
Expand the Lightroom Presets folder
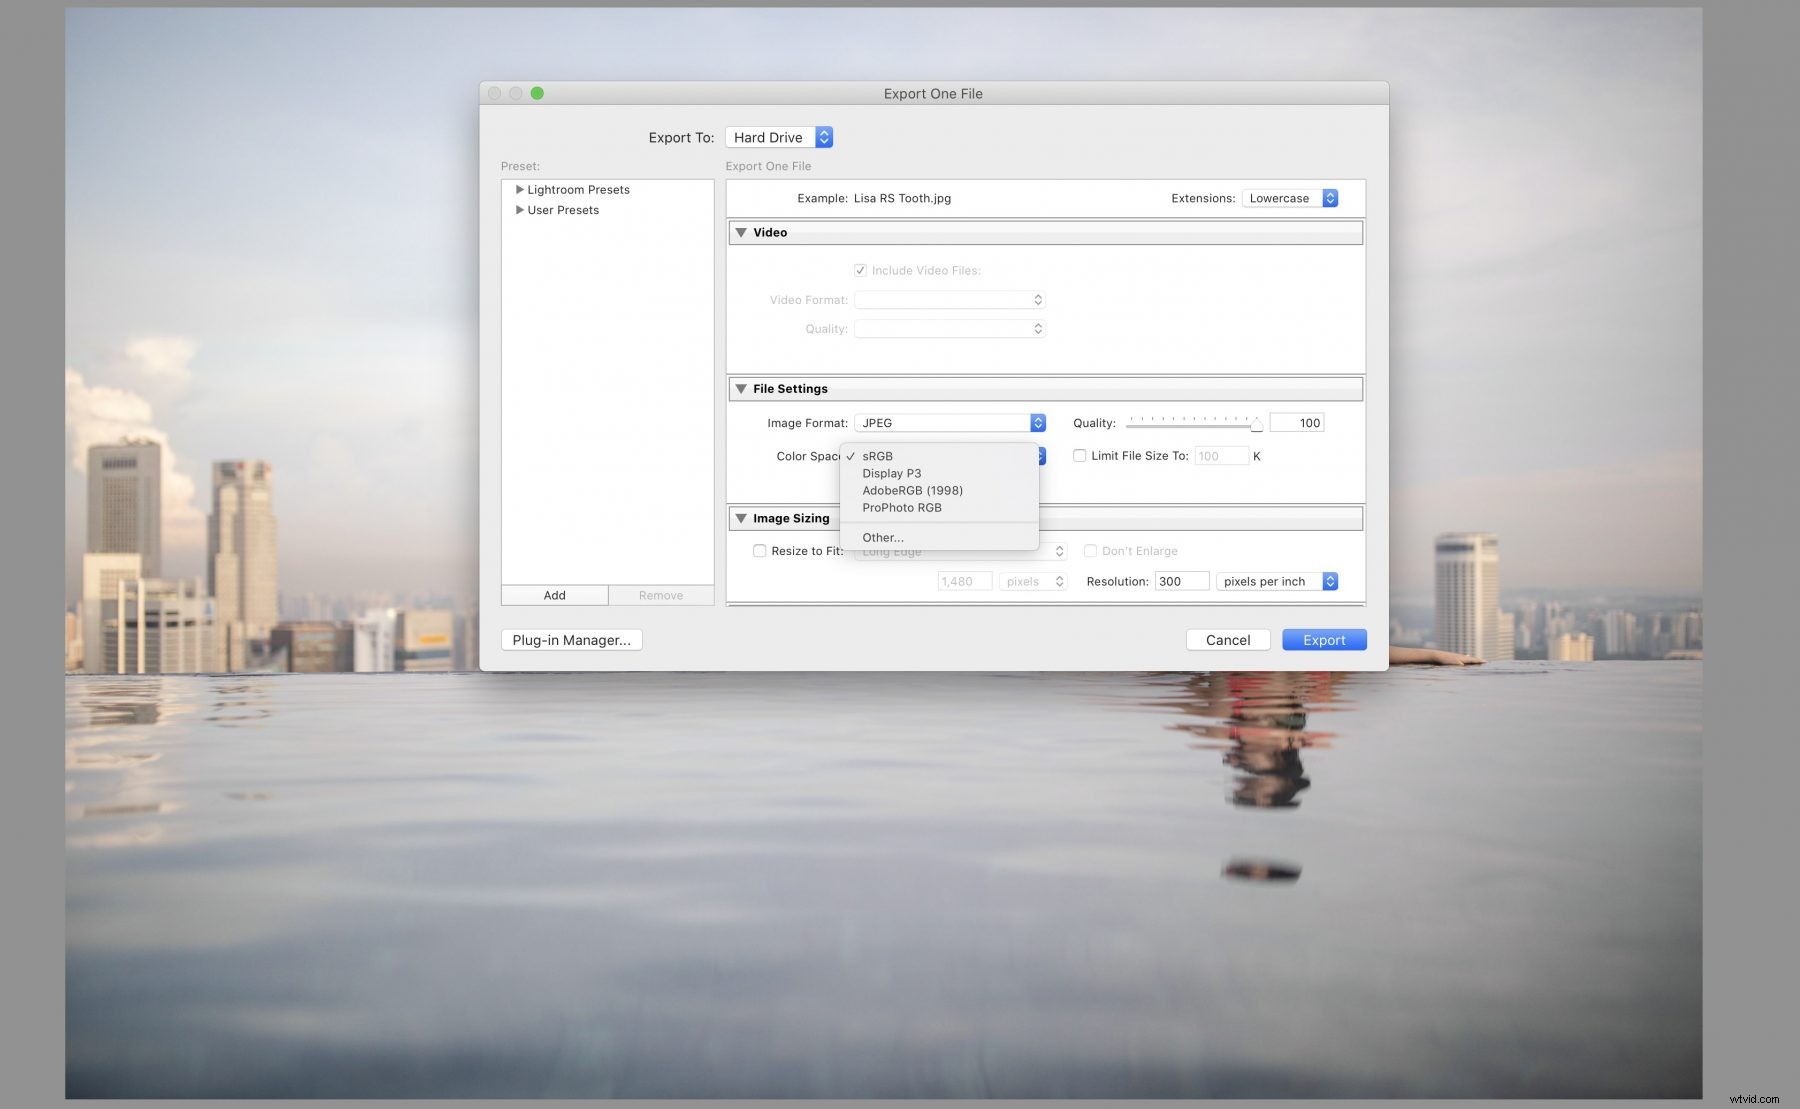(x=520, y=189)
